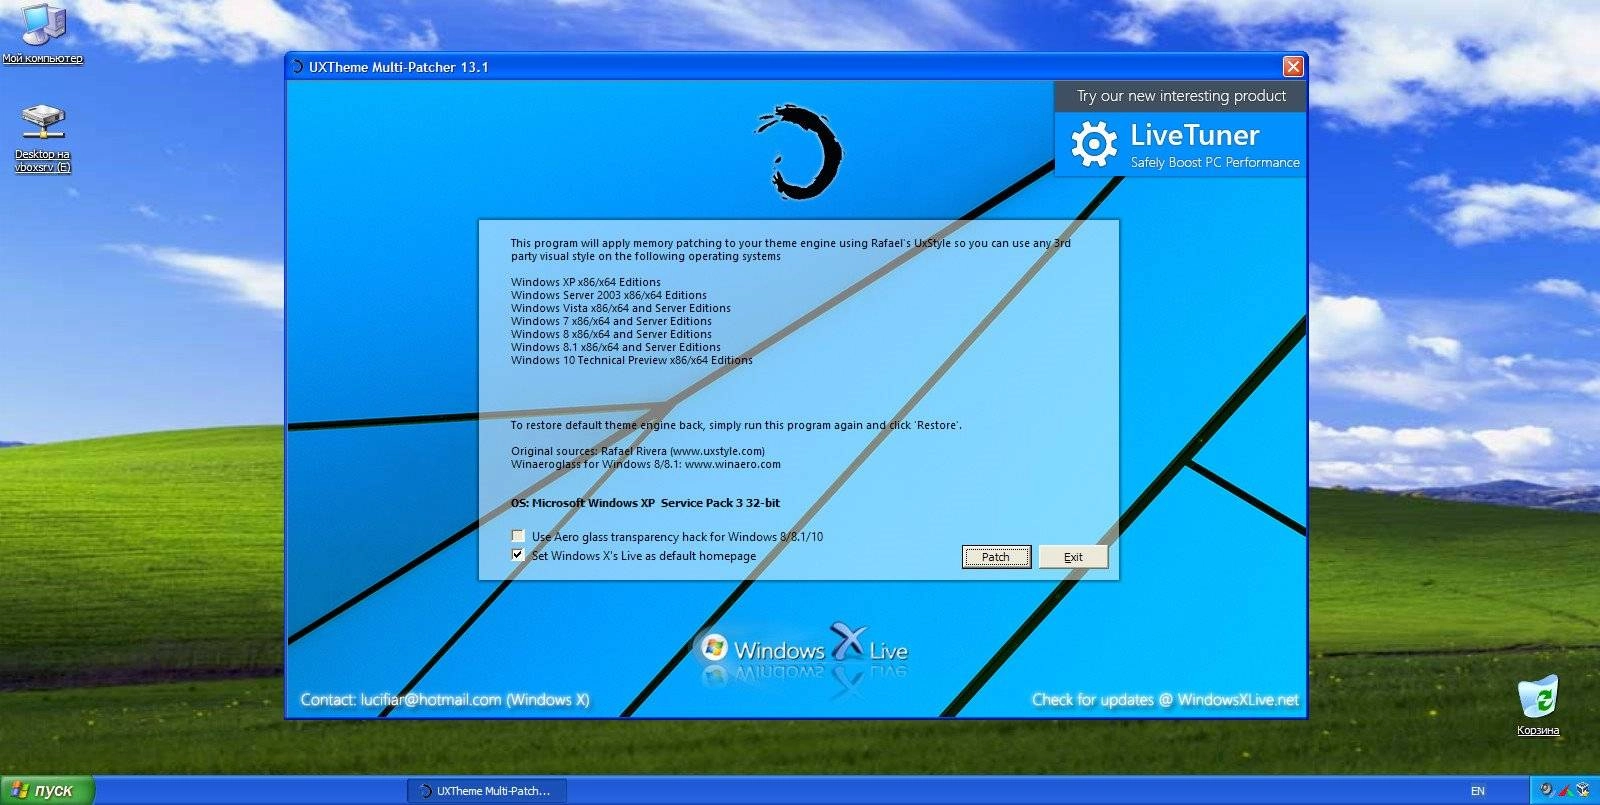Open the 'Desktop на vboxsrv (E)' network drive icon
The width and height of the screenshot is (1600, 805).
point(42,138)
